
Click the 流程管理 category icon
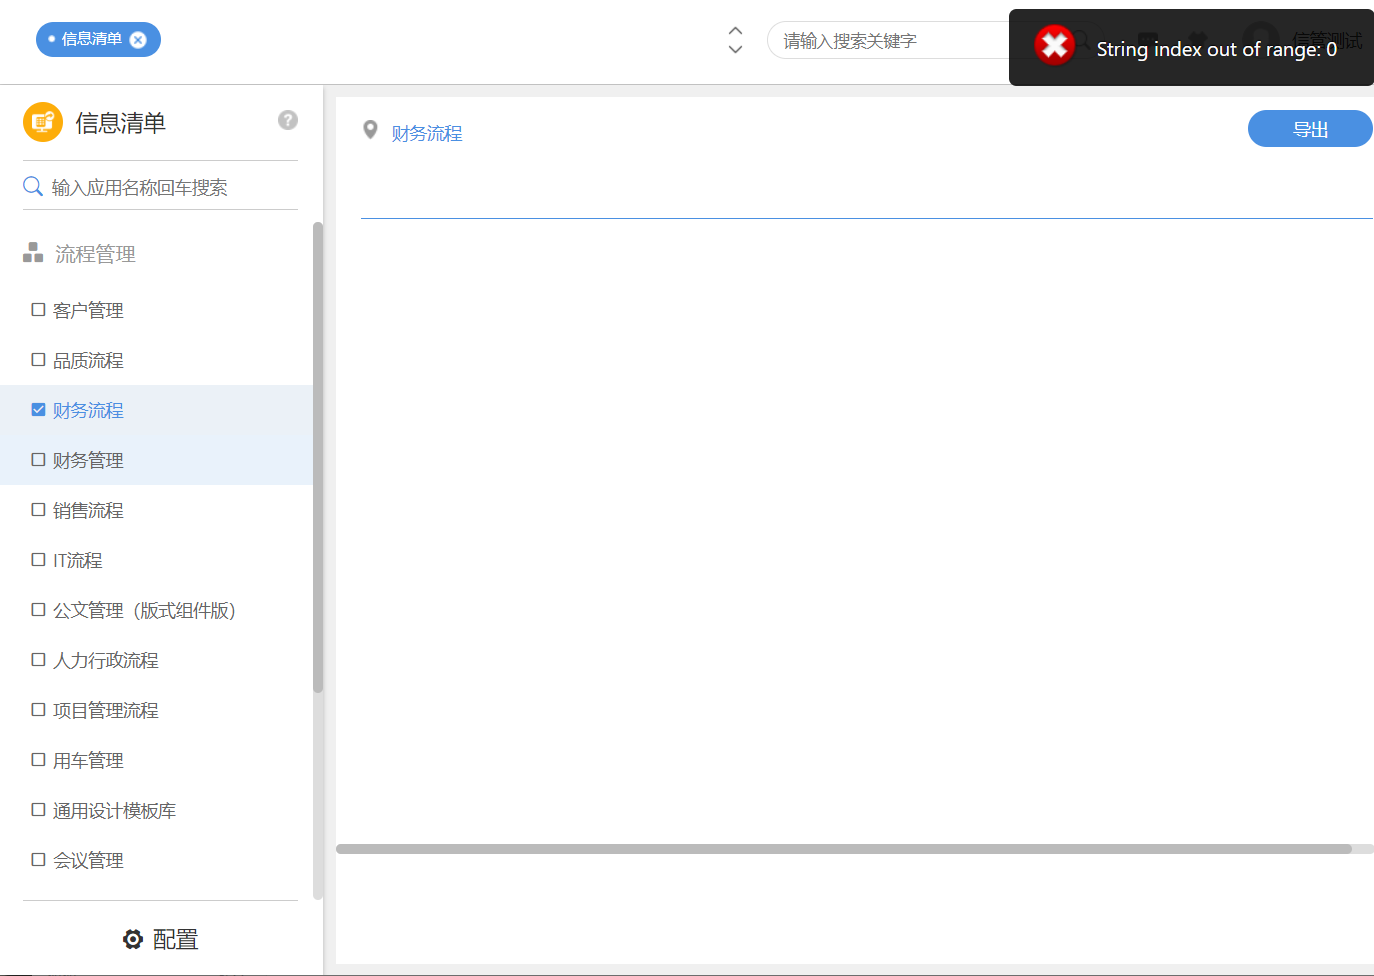pos(33,253)
